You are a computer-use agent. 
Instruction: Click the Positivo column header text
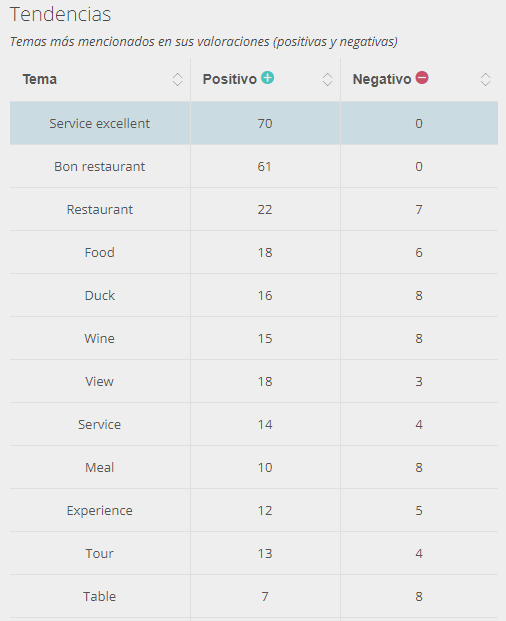pyautogui.click(x=230, y=79)
